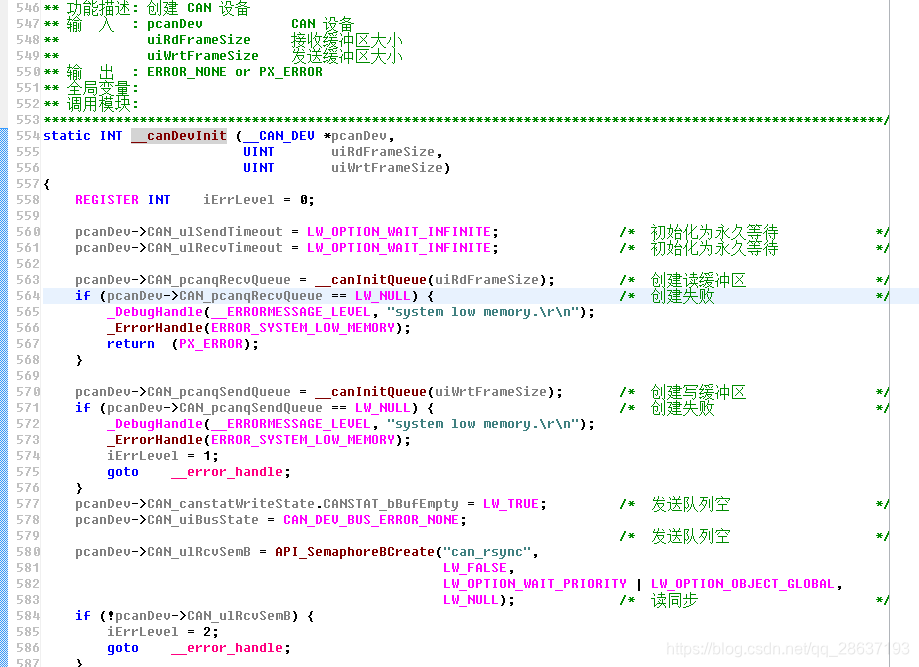919x667 pixels.
Task: Click the uiWrtFrameSize parameter on line 556
Action: pyautogui.click(x=387, y=168)
